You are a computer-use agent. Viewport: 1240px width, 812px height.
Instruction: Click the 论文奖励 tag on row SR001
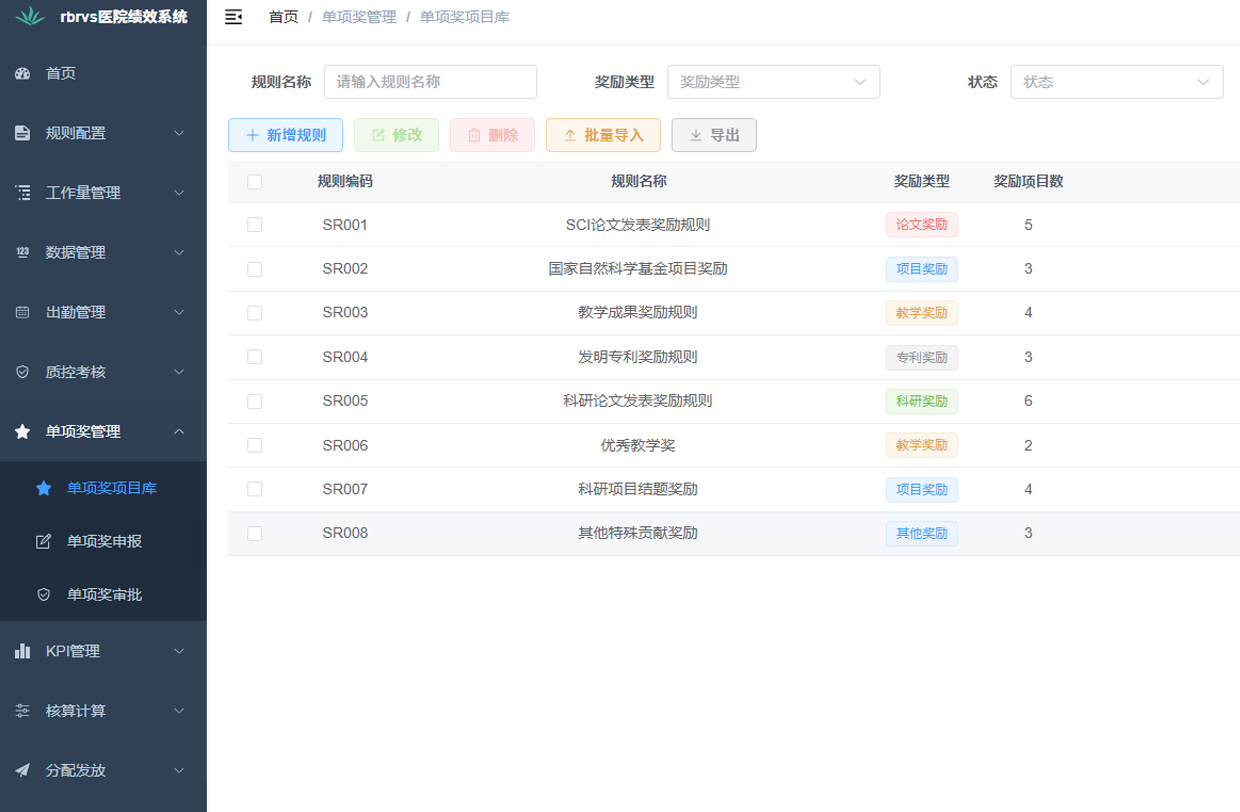tap(921, 224)
